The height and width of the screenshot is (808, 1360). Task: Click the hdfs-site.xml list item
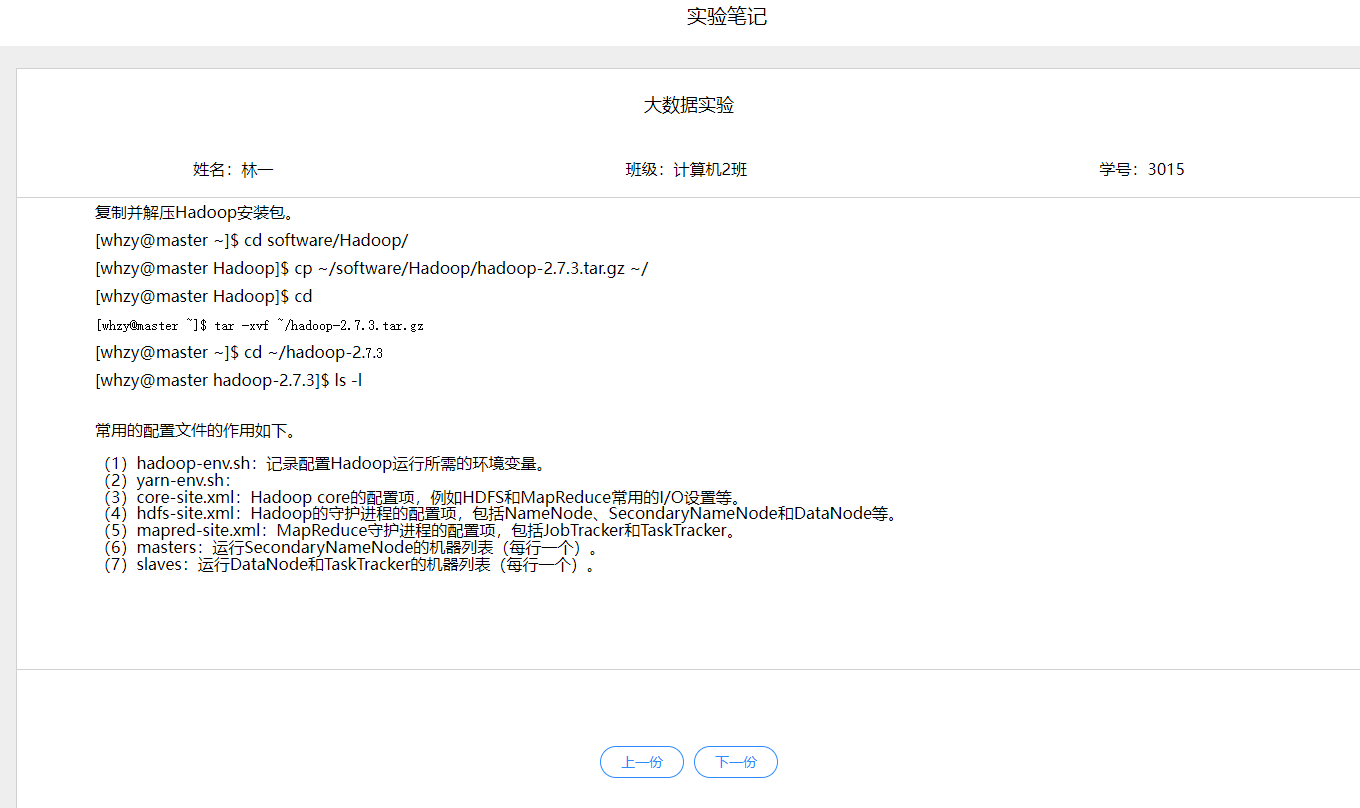[x=498, y=514]
